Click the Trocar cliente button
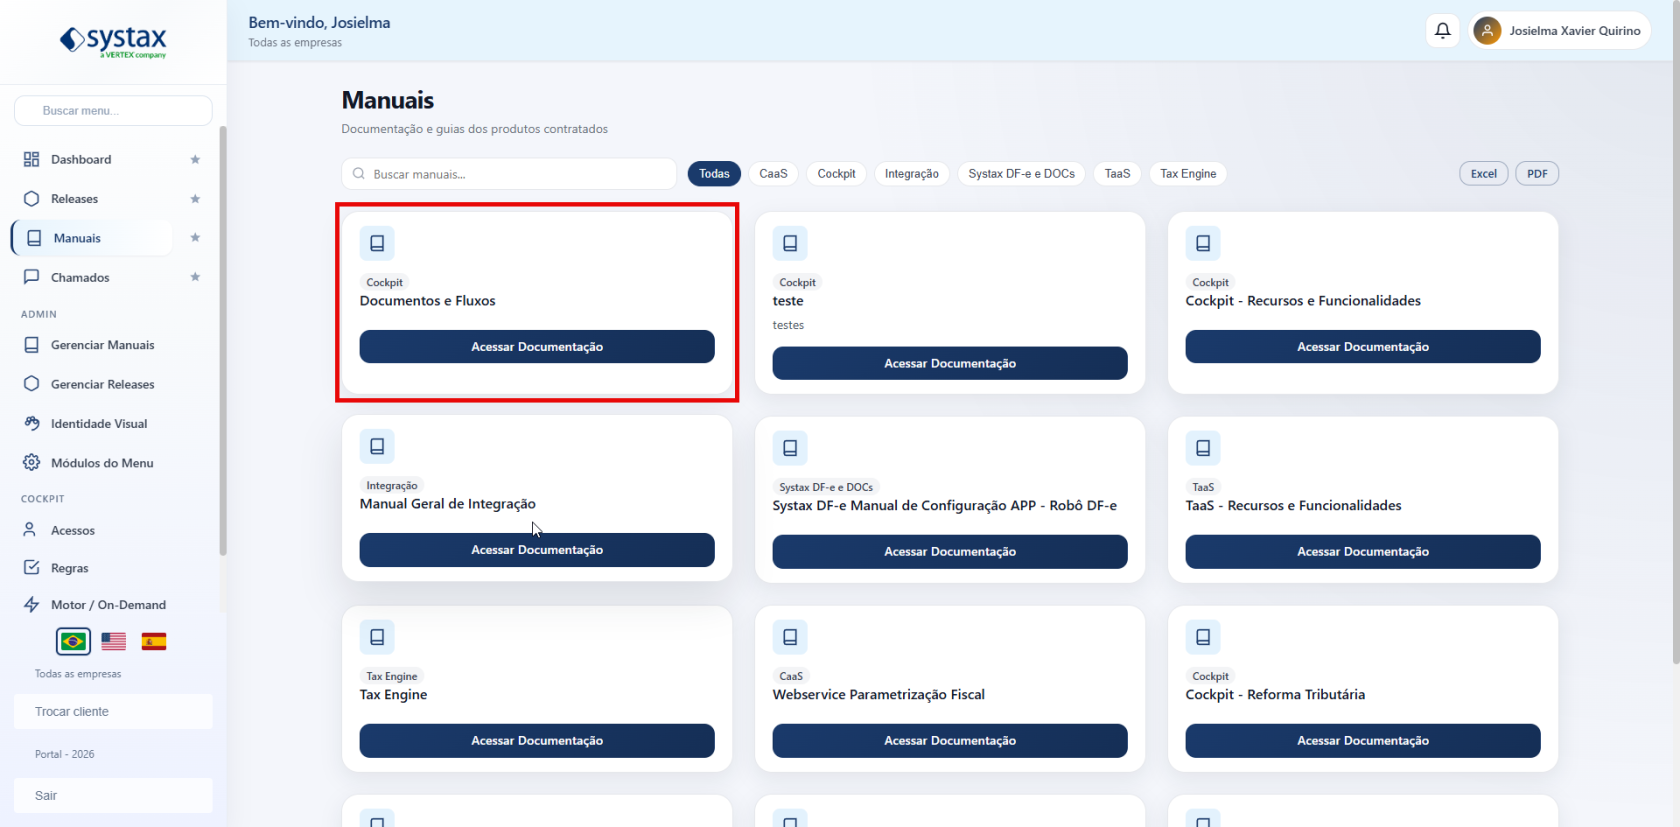The height and width of the screenshot is (827, 1680). click(x=113, y=712)
